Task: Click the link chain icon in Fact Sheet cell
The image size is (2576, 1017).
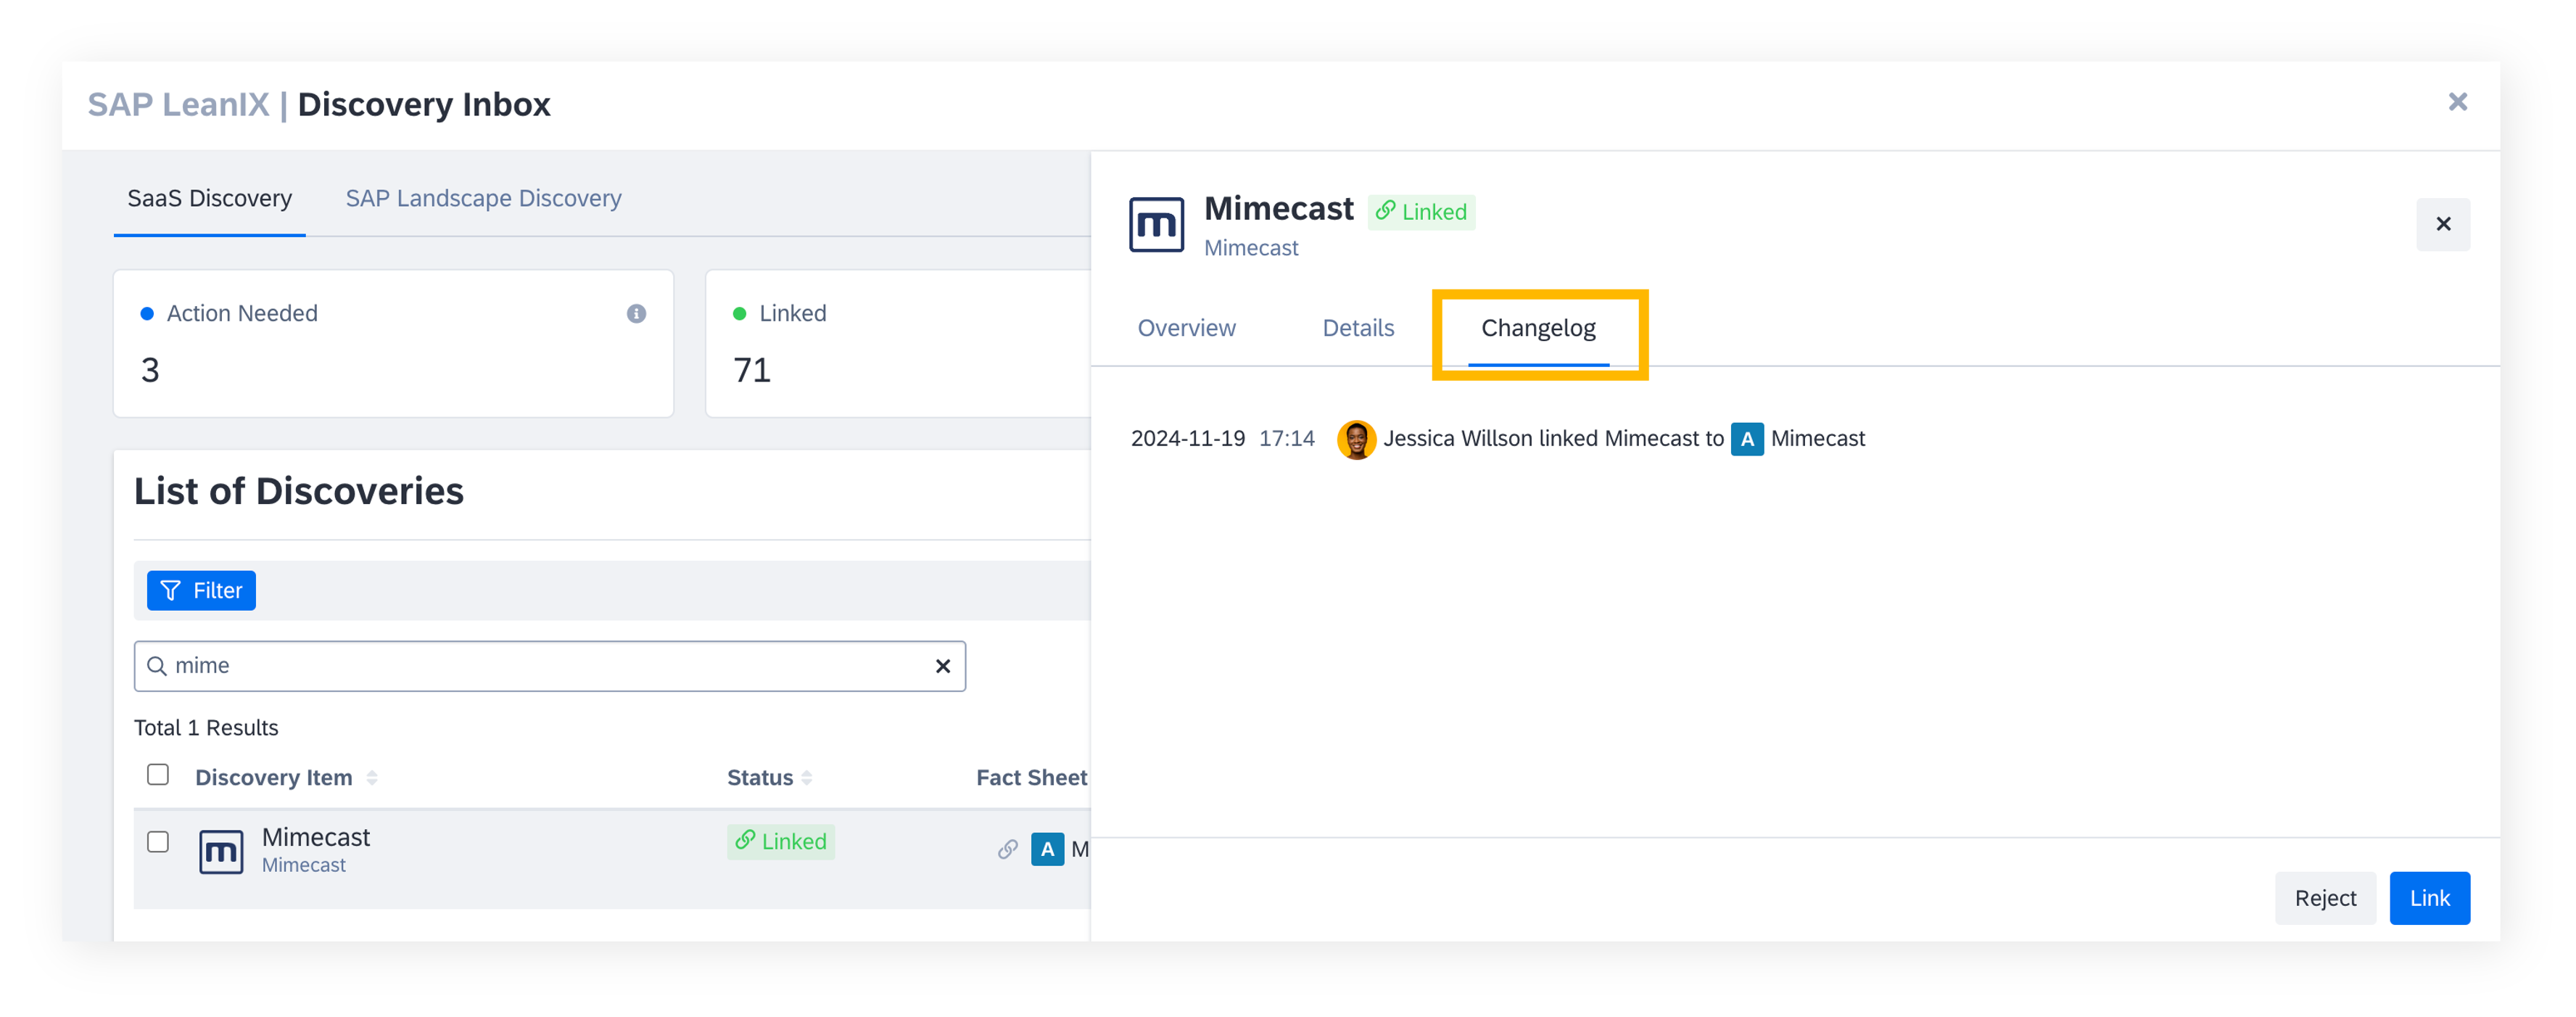Action: pyautogui.click(x=1007, y=850)
